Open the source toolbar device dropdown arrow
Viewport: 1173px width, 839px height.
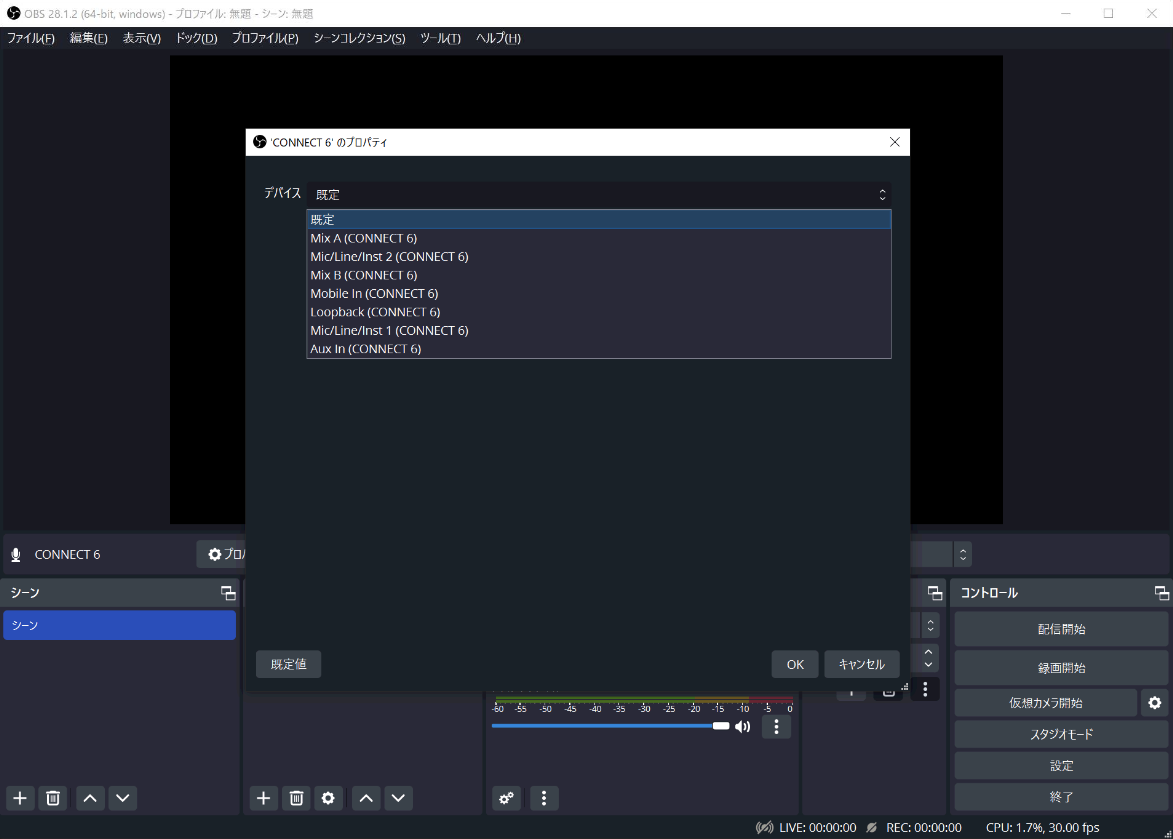coord(963,554)
